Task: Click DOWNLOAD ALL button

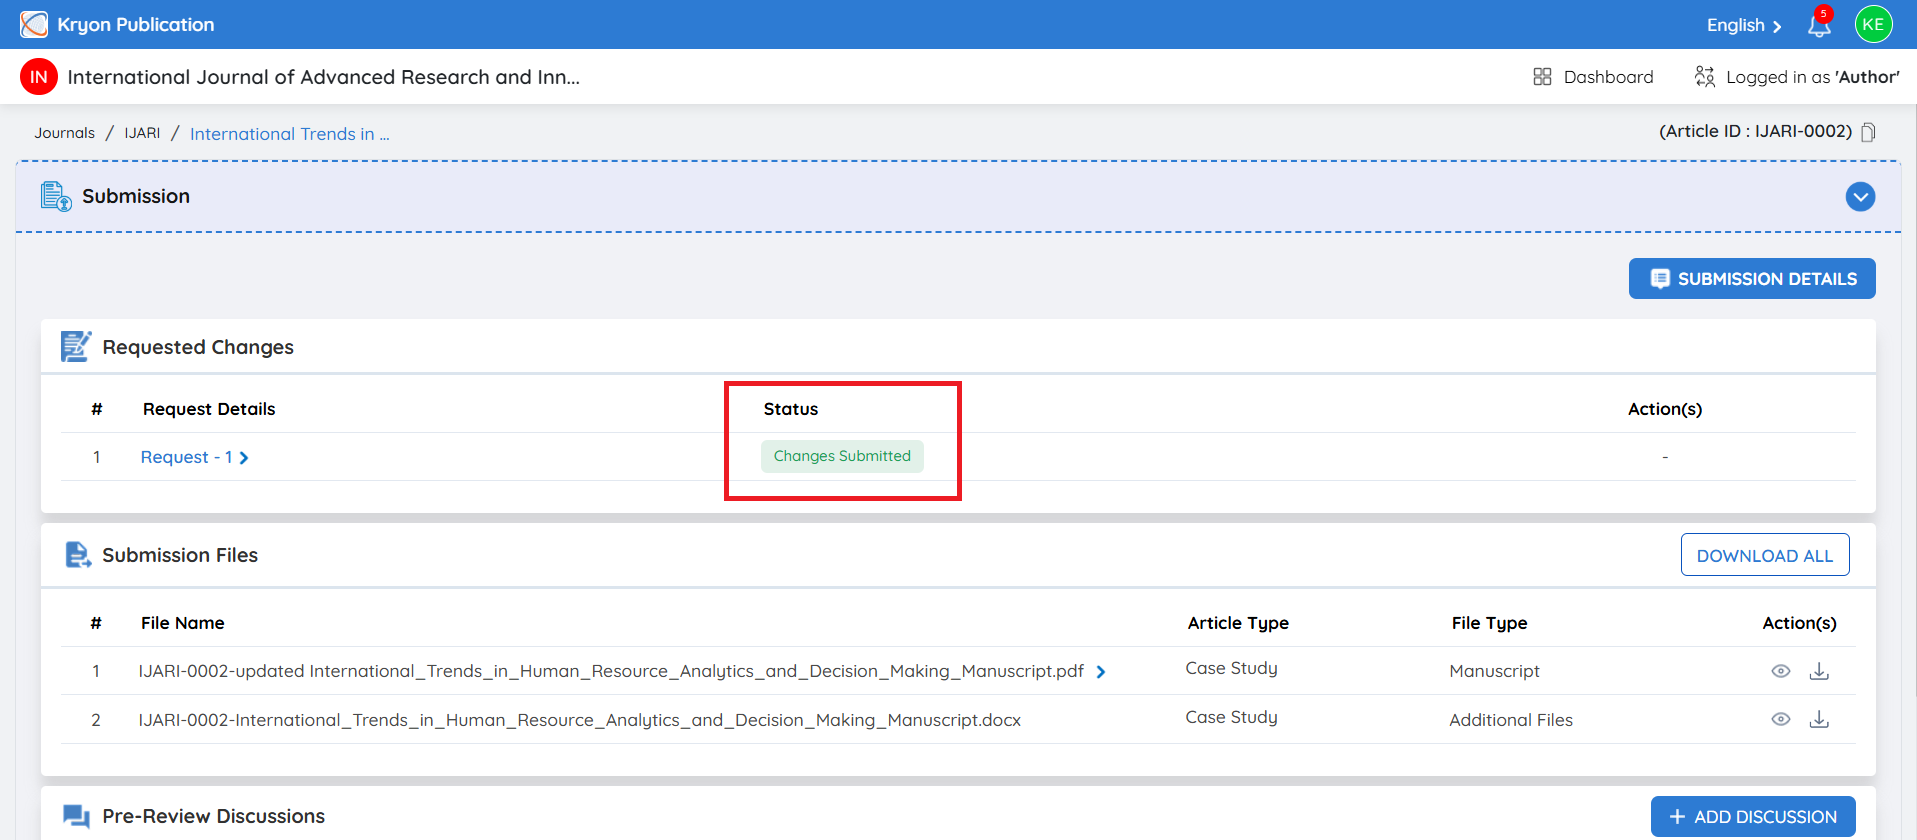Action: [1765, 555]
